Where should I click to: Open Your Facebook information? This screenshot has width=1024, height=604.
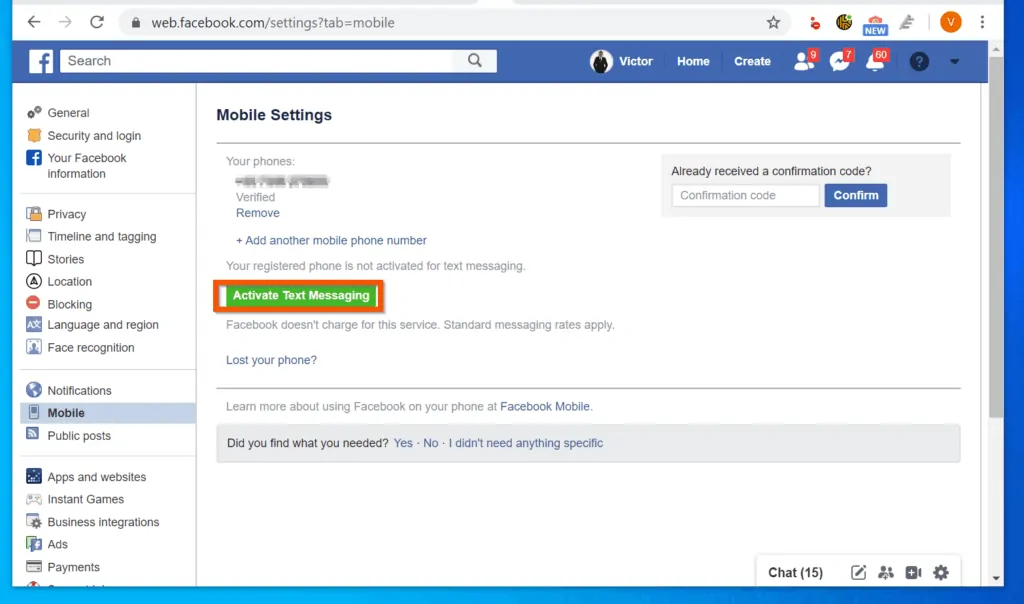(87, 166)
